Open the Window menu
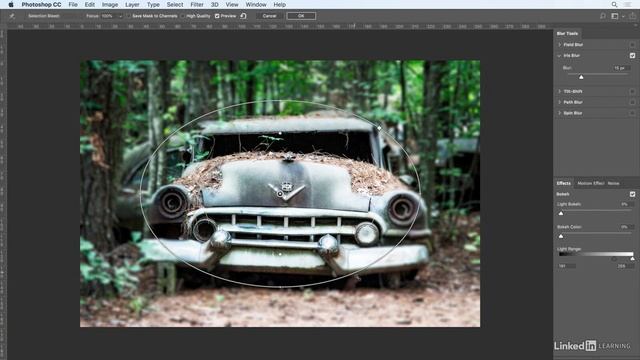Viewport: 640px width, 360px height. [x=256, y=4]
